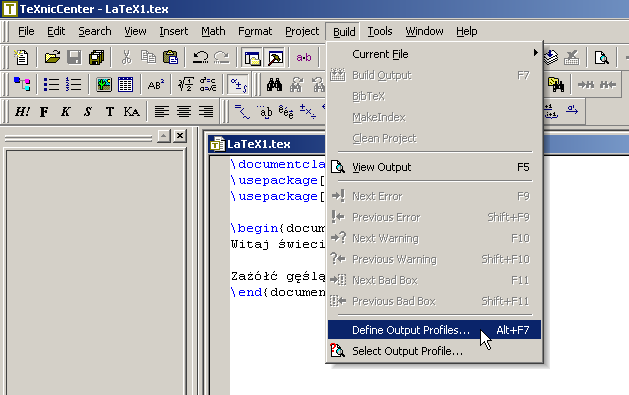Apply italic with the K icon

tap(66, 111)
